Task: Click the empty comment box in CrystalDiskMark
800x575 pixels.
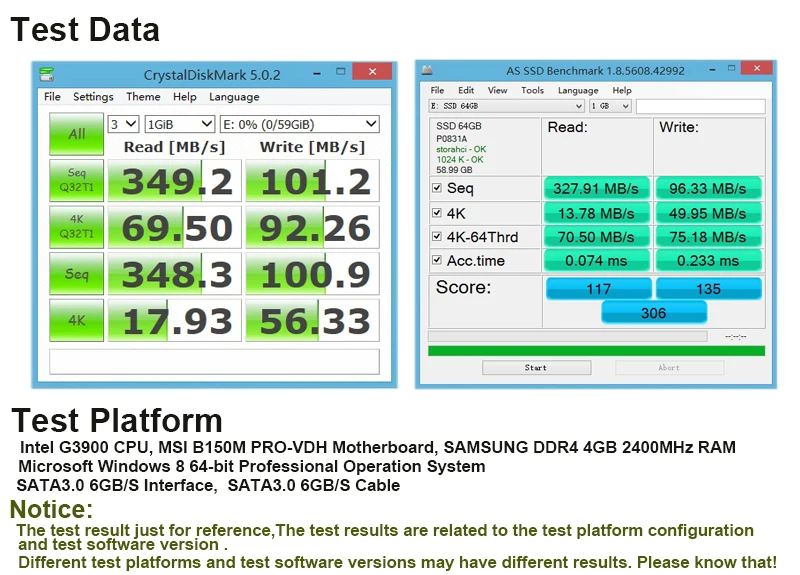Action: pos(214,362)
